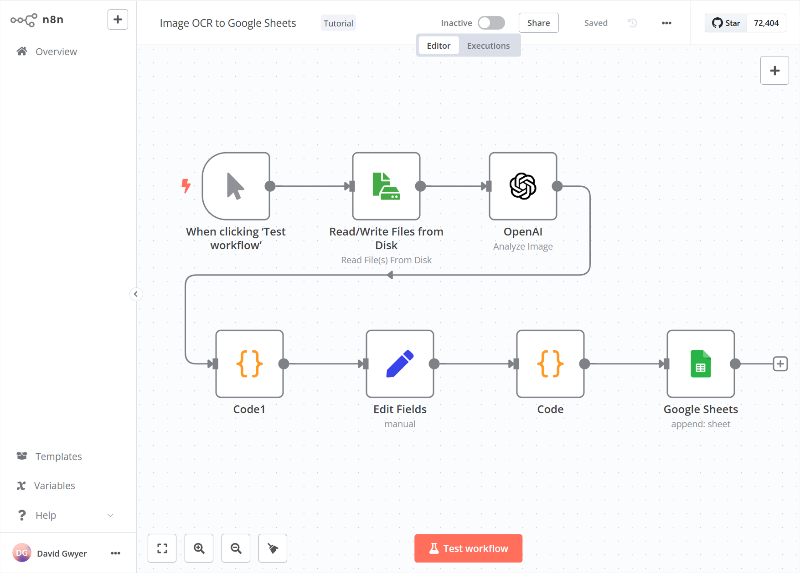The width and height of the screenshot is (800, 573).
Task: Toggle the workflow Inactive switch
Action: [x=490, y=23]
